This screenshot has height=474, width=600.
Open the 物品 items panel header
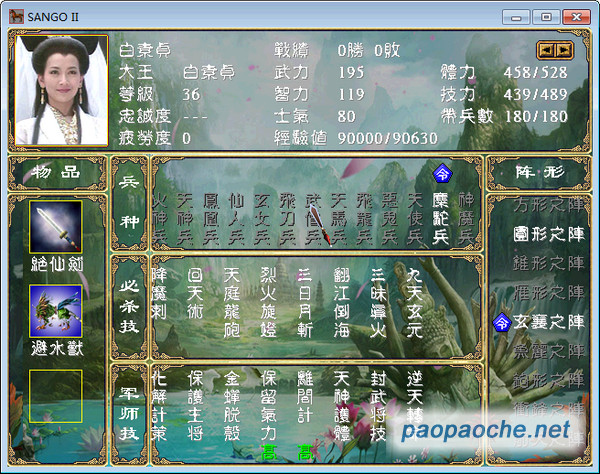coord(57,173)
